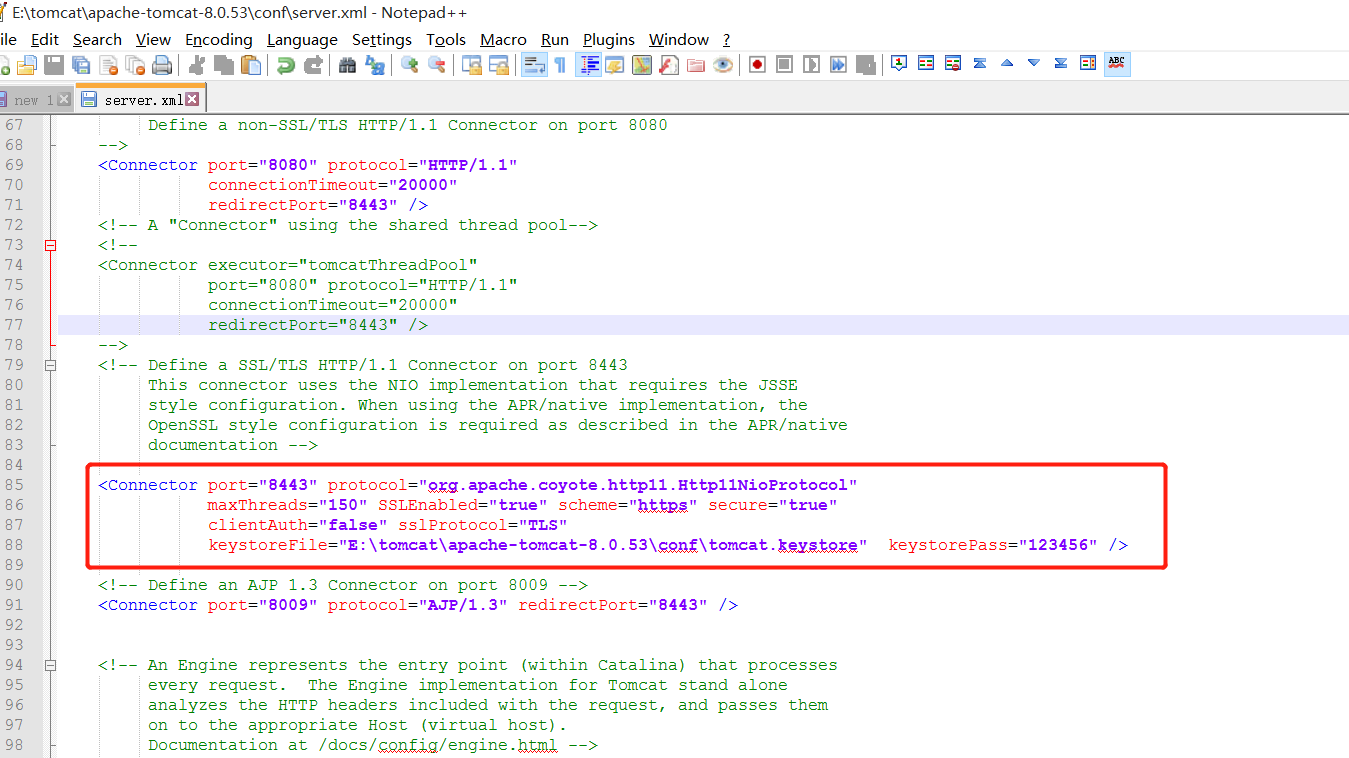This screenshot has height=758, width=1349.
Task: Open the Run menu
Action: pos(555,40)
